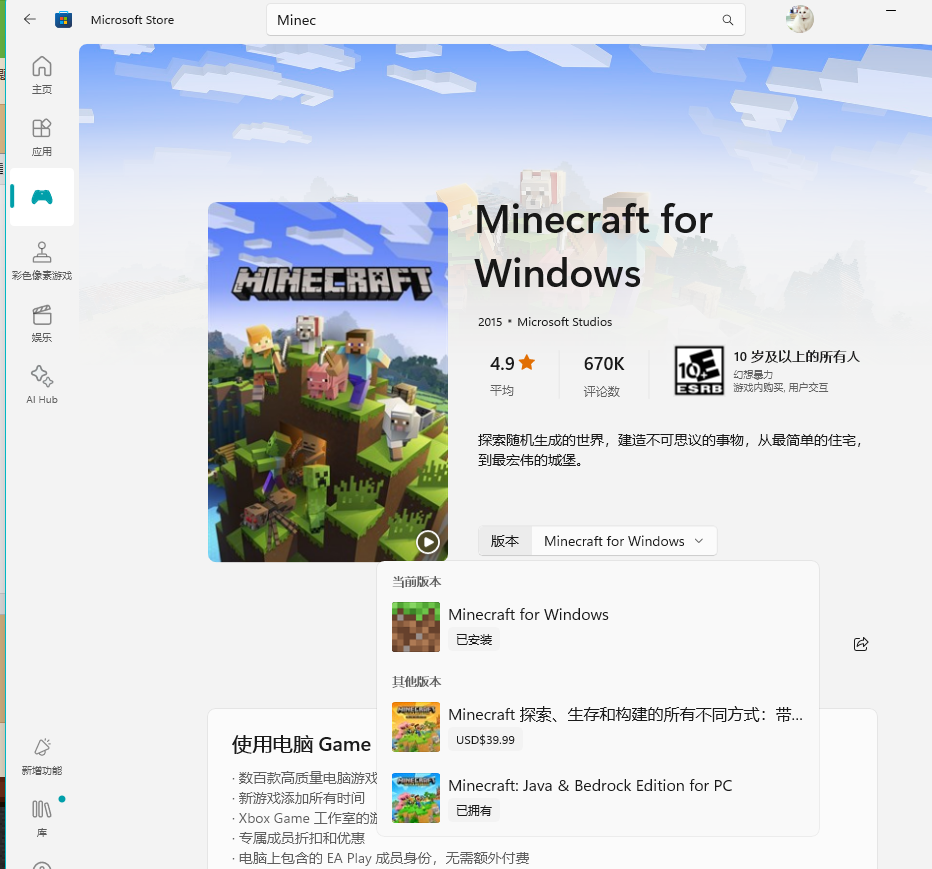Select the USD$39.99 Minecraft edition
Image resolution: width=932 pixels, height=869 pixels.
coord(598,726)
